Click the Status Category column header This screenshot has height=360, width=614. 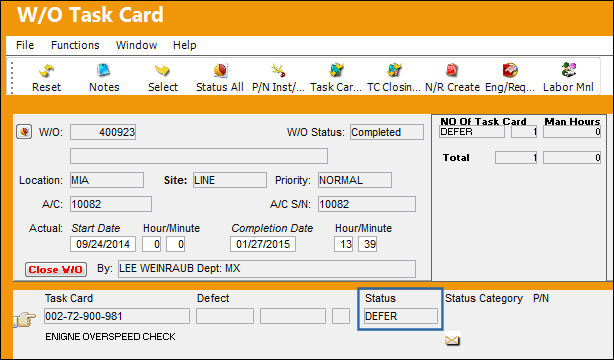click(484, 298)
